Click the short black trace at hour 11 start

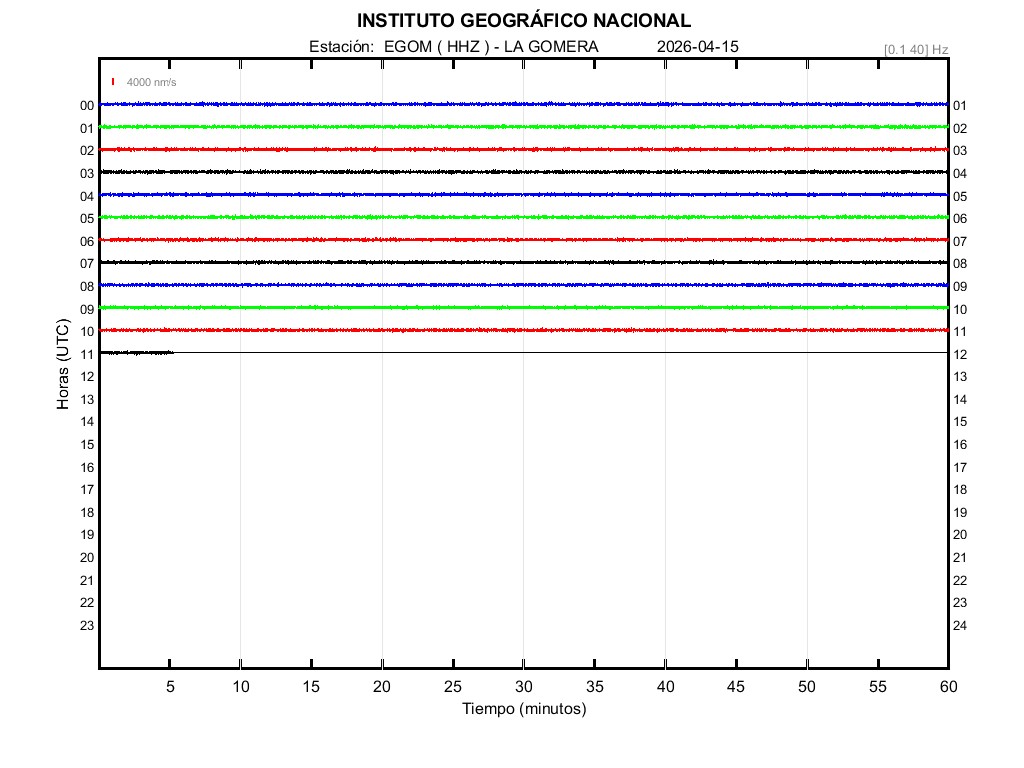click(137, 352)
